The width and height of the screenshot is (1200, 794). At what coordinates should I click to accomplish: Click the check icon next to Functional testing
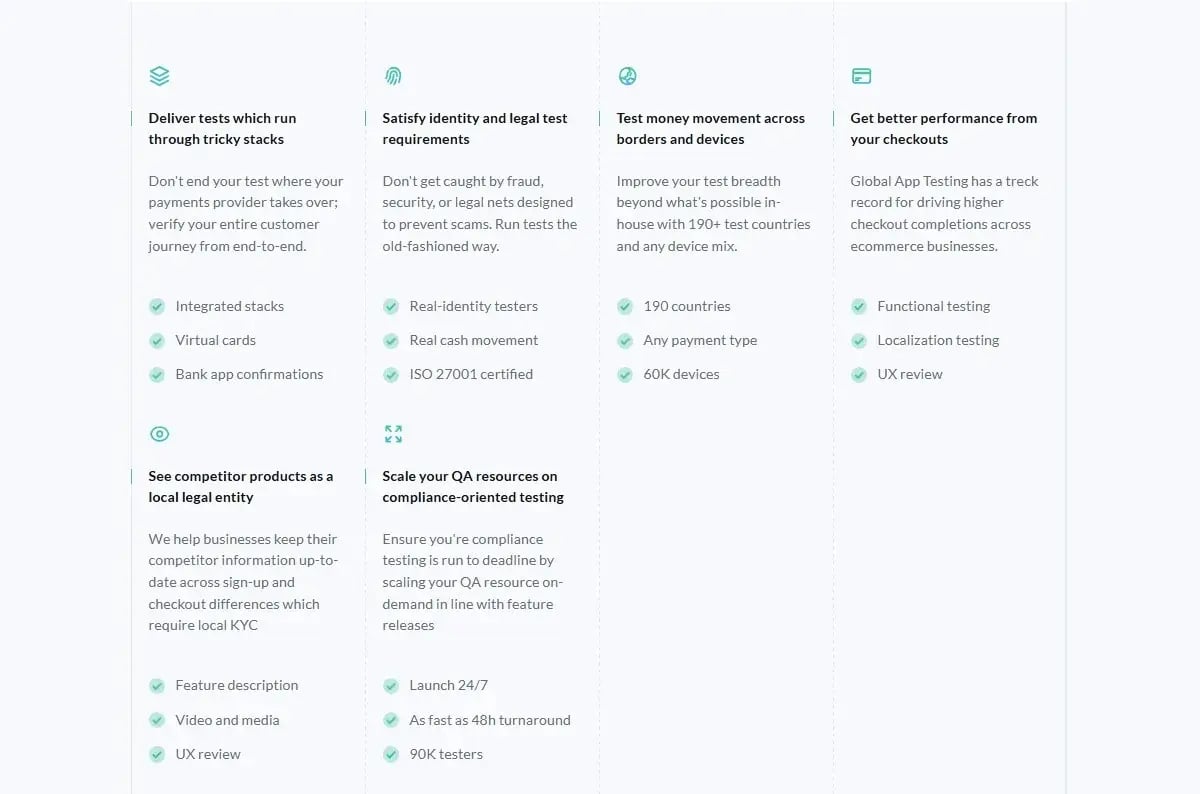point(859,307)
